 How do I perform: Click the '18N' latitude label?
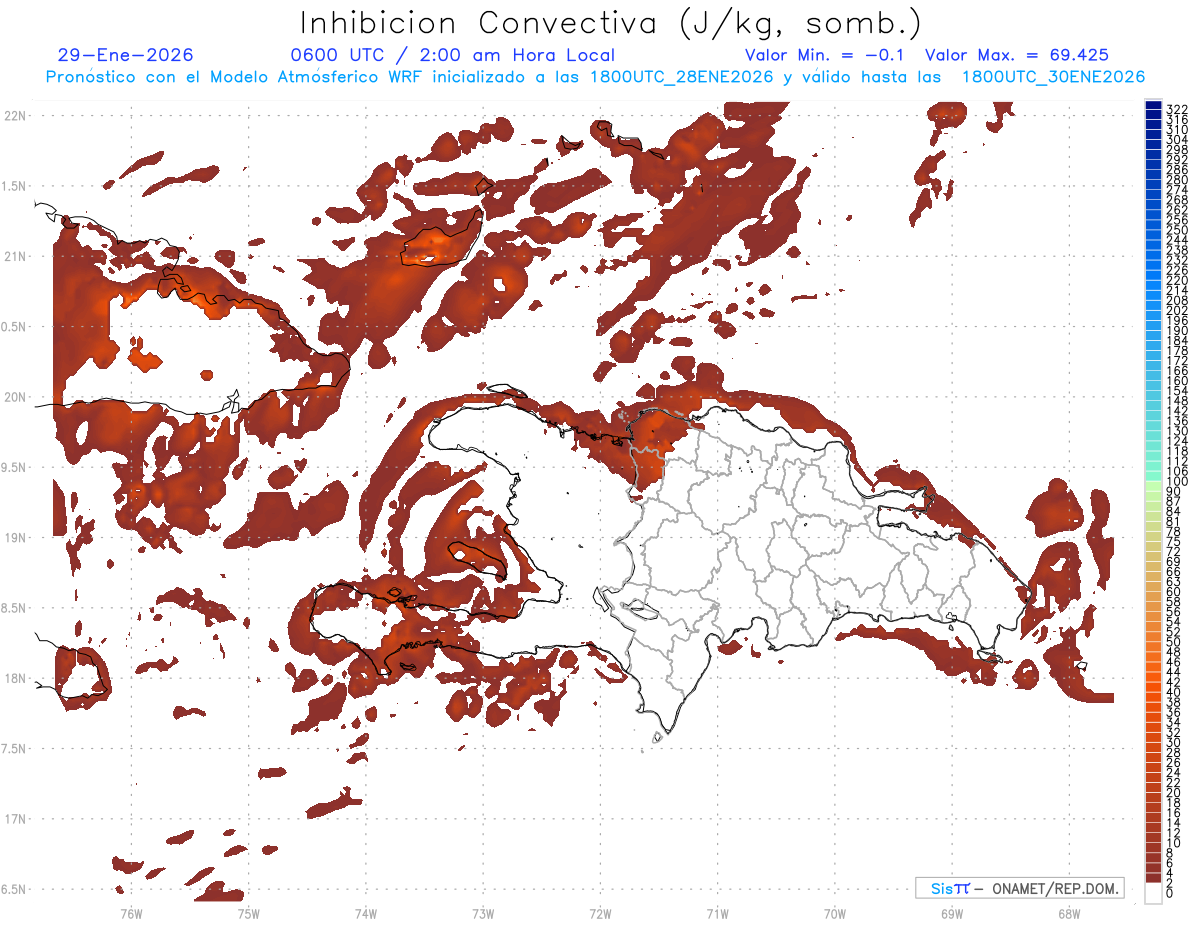(x=14, y=678)
